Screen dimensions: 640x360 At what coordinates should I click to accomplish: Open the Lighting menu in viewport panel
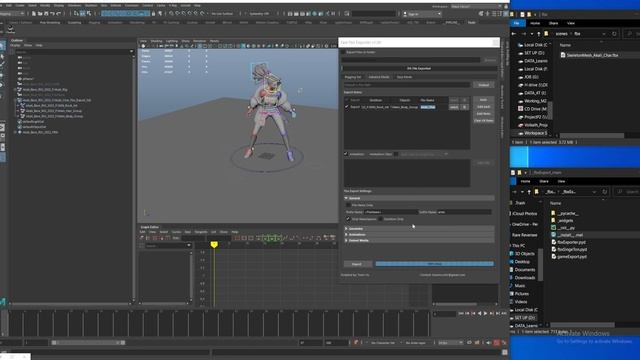(x=172, y=41)
